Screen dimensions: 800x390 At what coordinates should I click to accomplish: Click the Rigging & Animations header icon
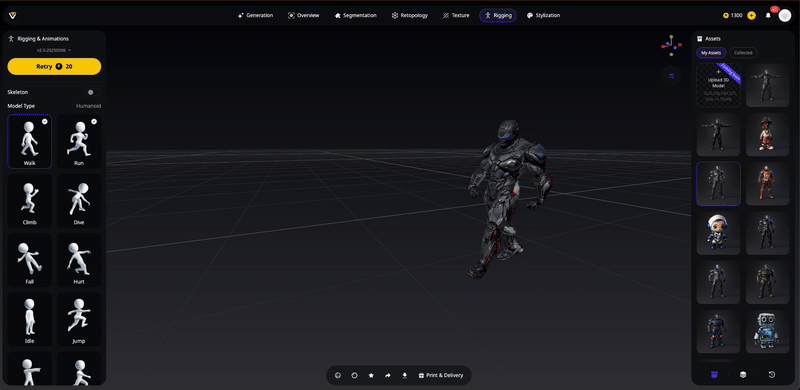(x=11, y=39)
